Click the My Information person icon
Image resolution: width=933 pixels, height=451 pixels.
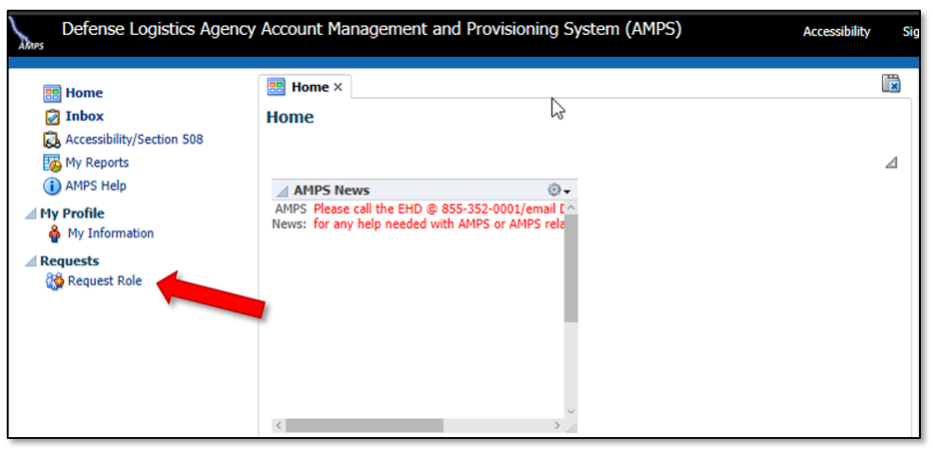point(55,234)
